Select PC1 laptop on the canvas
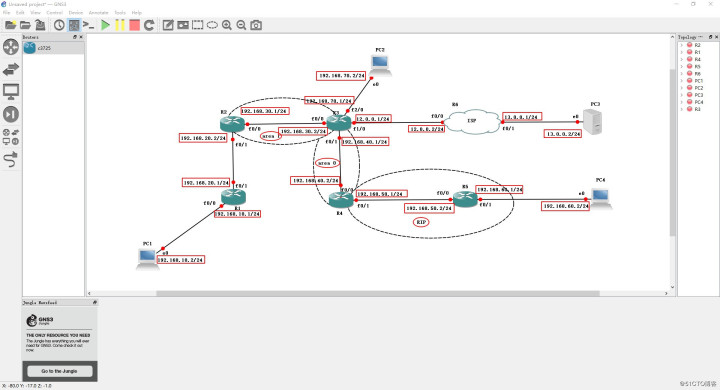 coord(147,259)
